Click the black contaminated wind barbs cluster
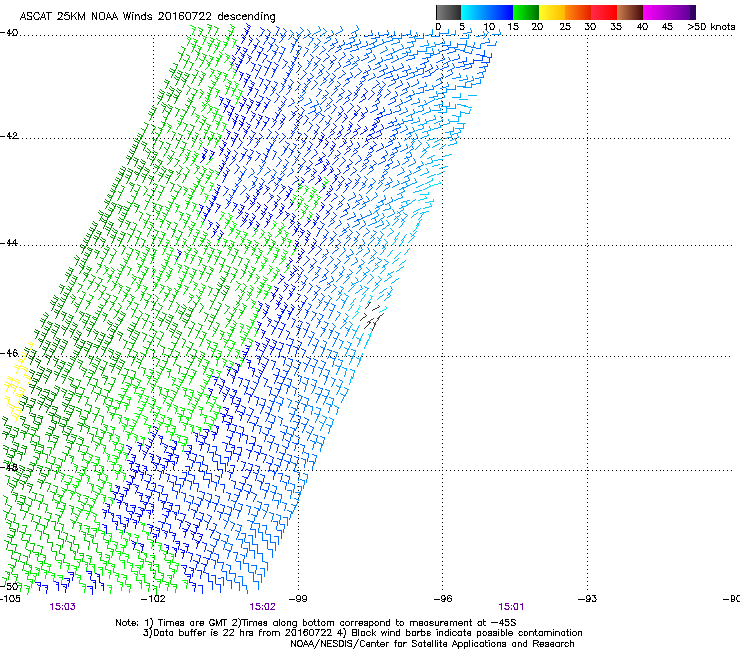Image resolution: width=740 pixels, height=650 pixels. click(x=373, y=316)
